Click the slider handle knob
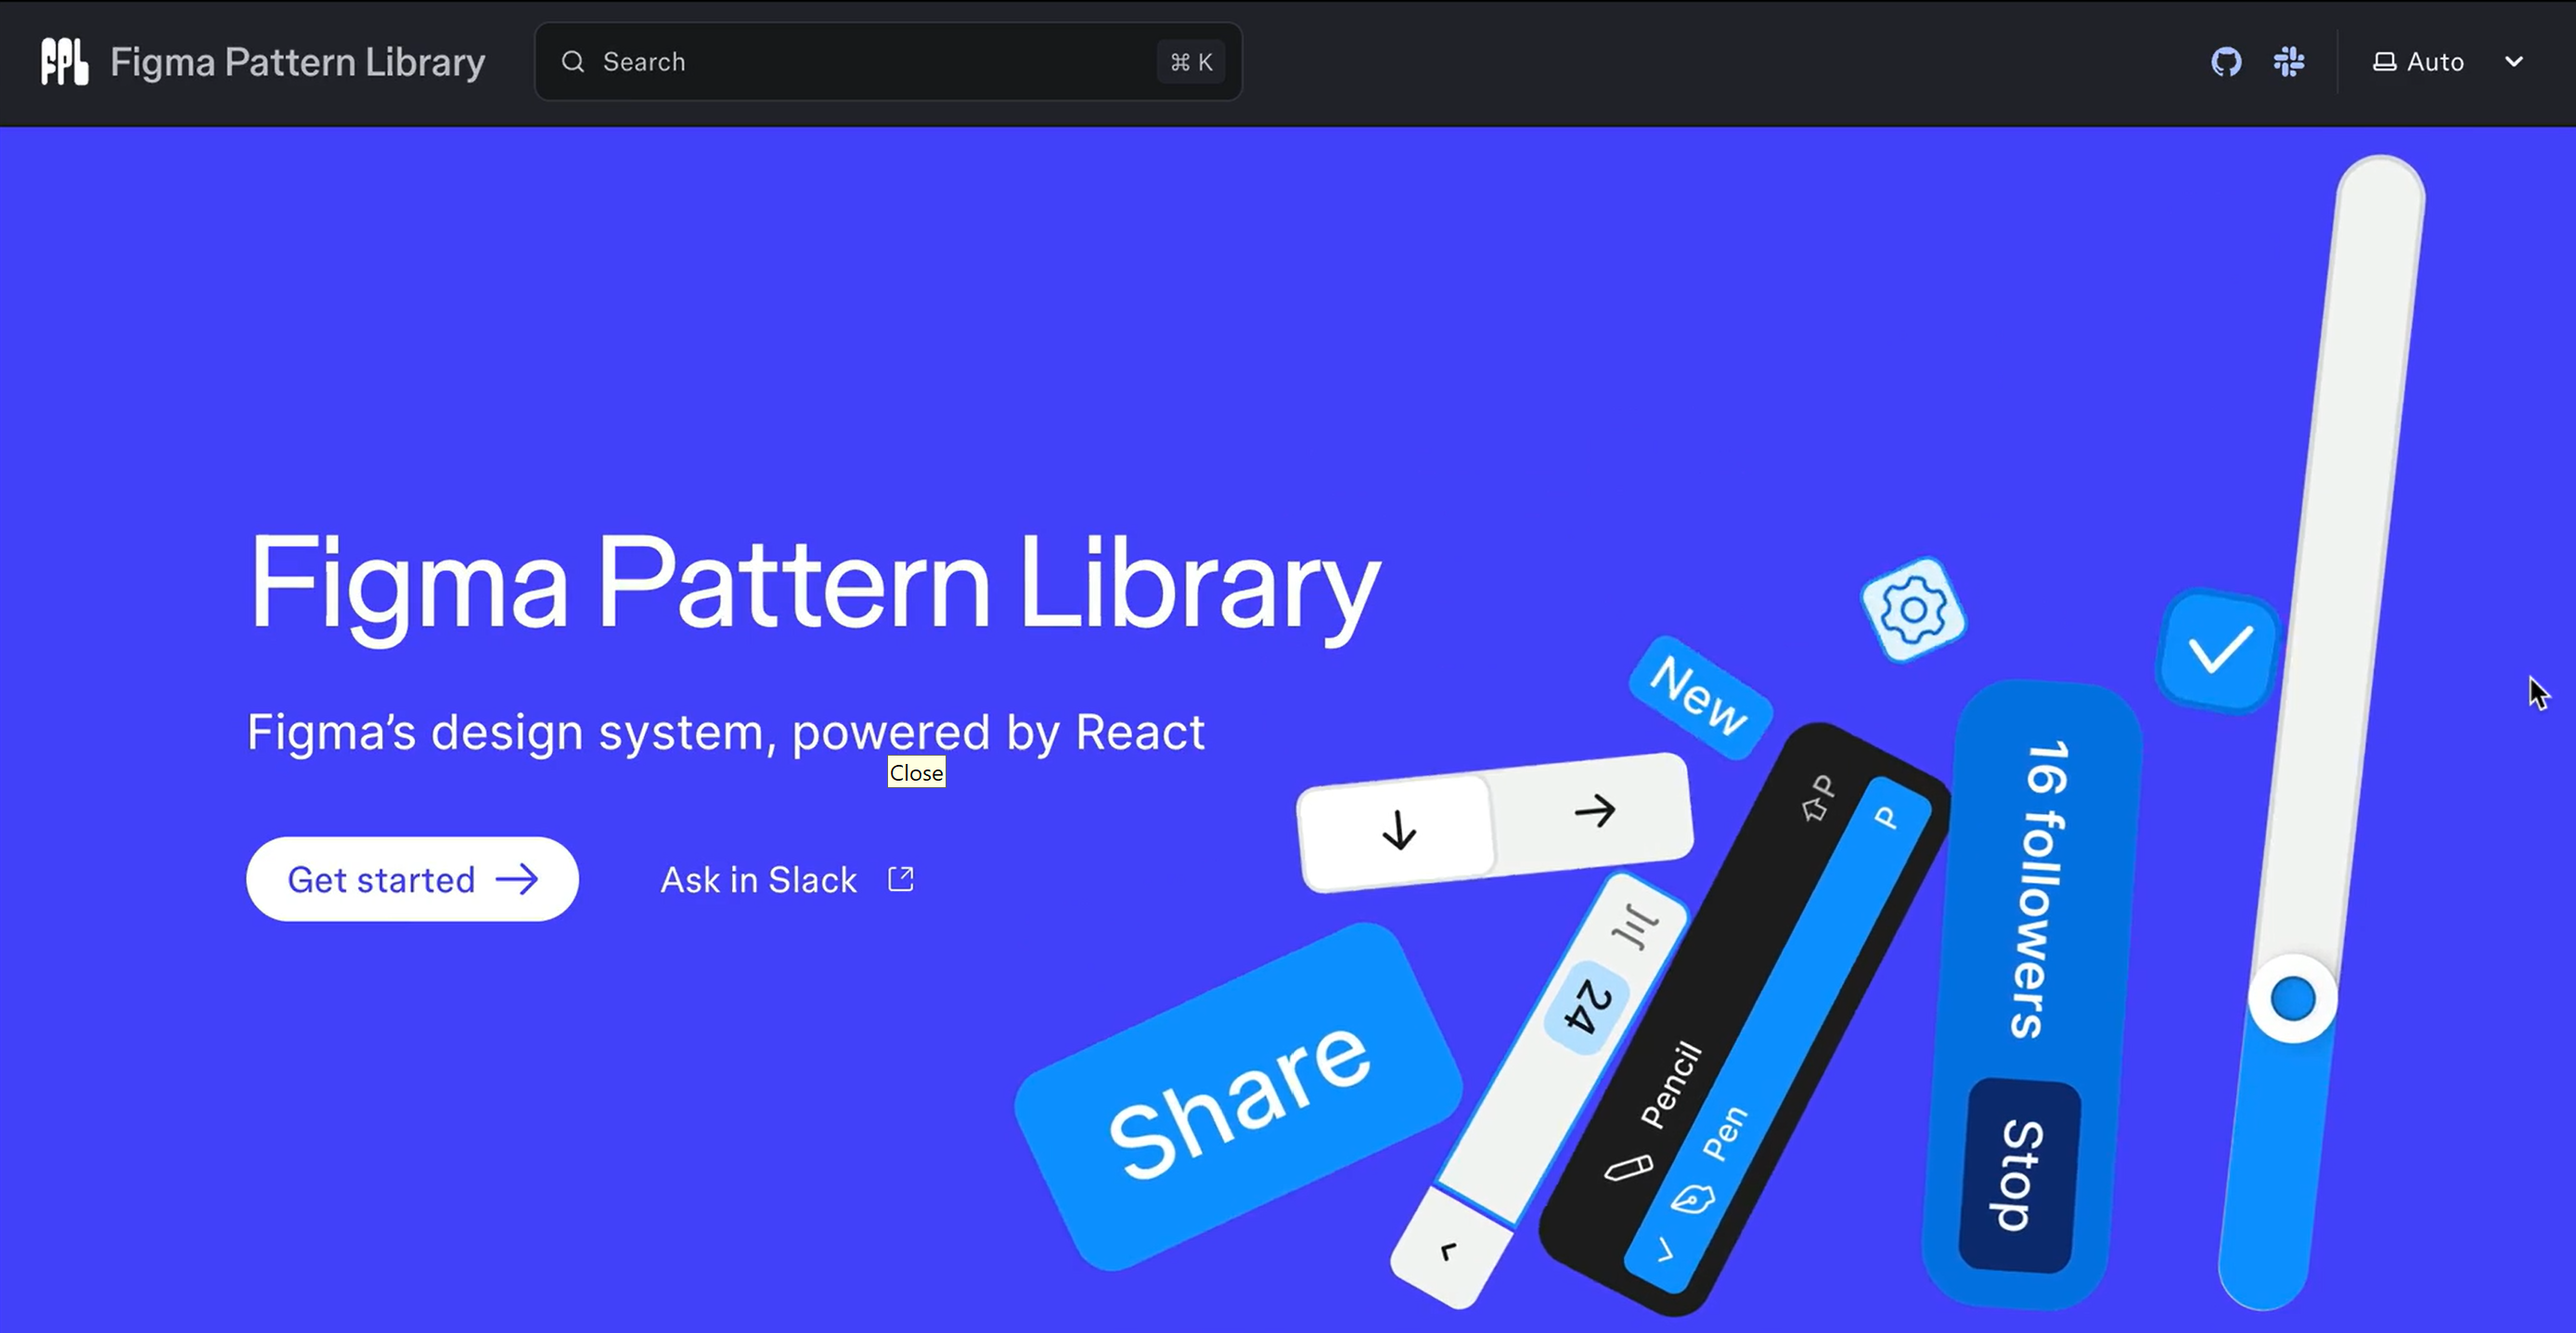The height and width of the screenshot is (1333, 2576). point(2292,998)
